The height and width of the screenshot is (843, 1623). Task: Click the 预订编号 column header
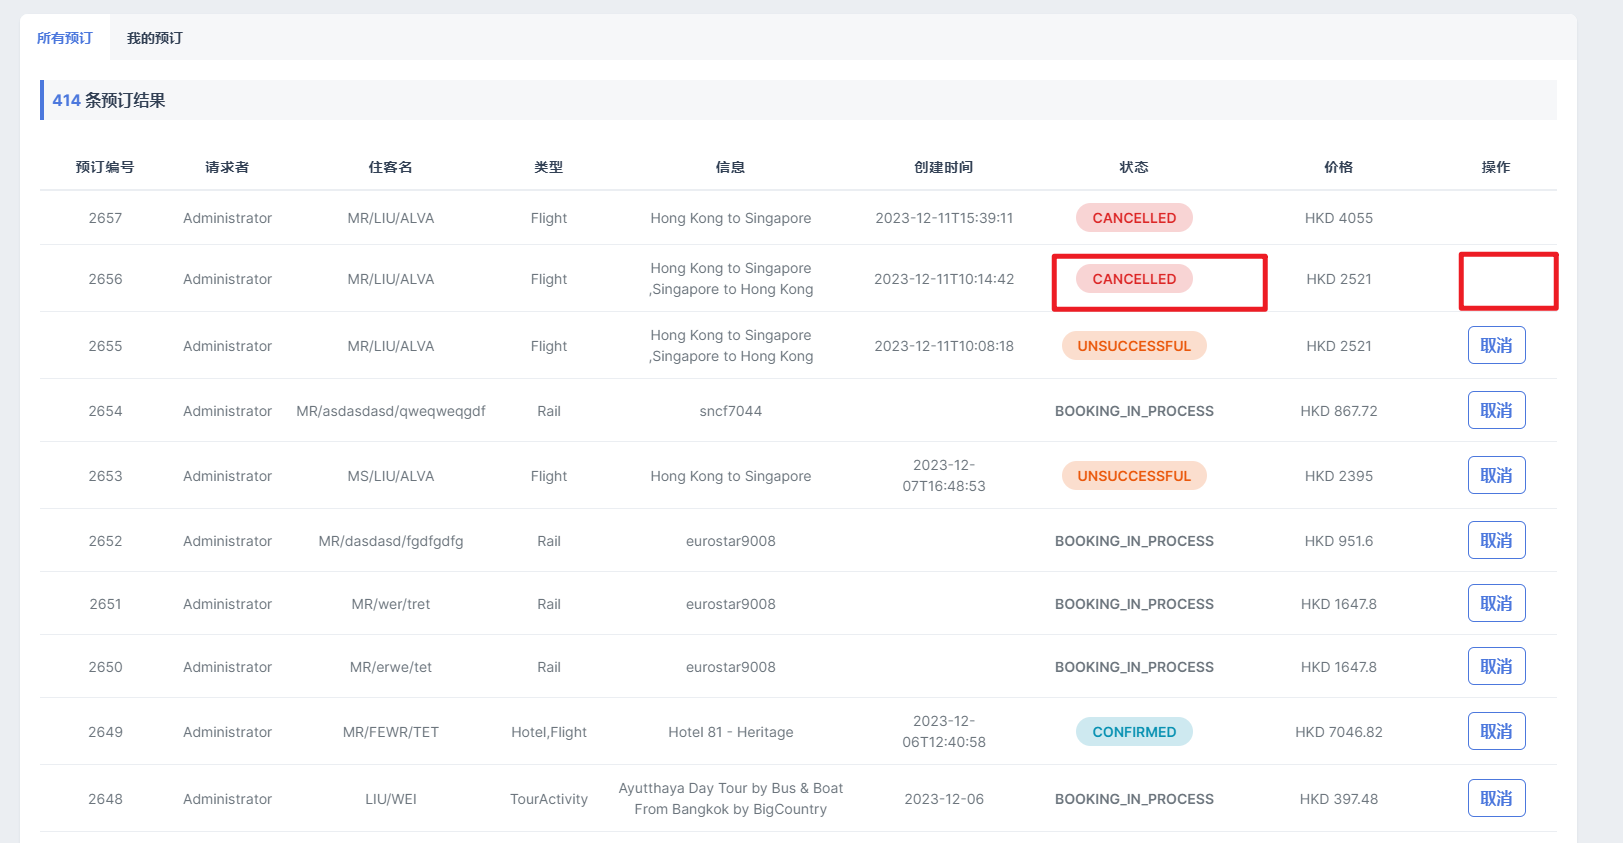[x=105, y=167]
